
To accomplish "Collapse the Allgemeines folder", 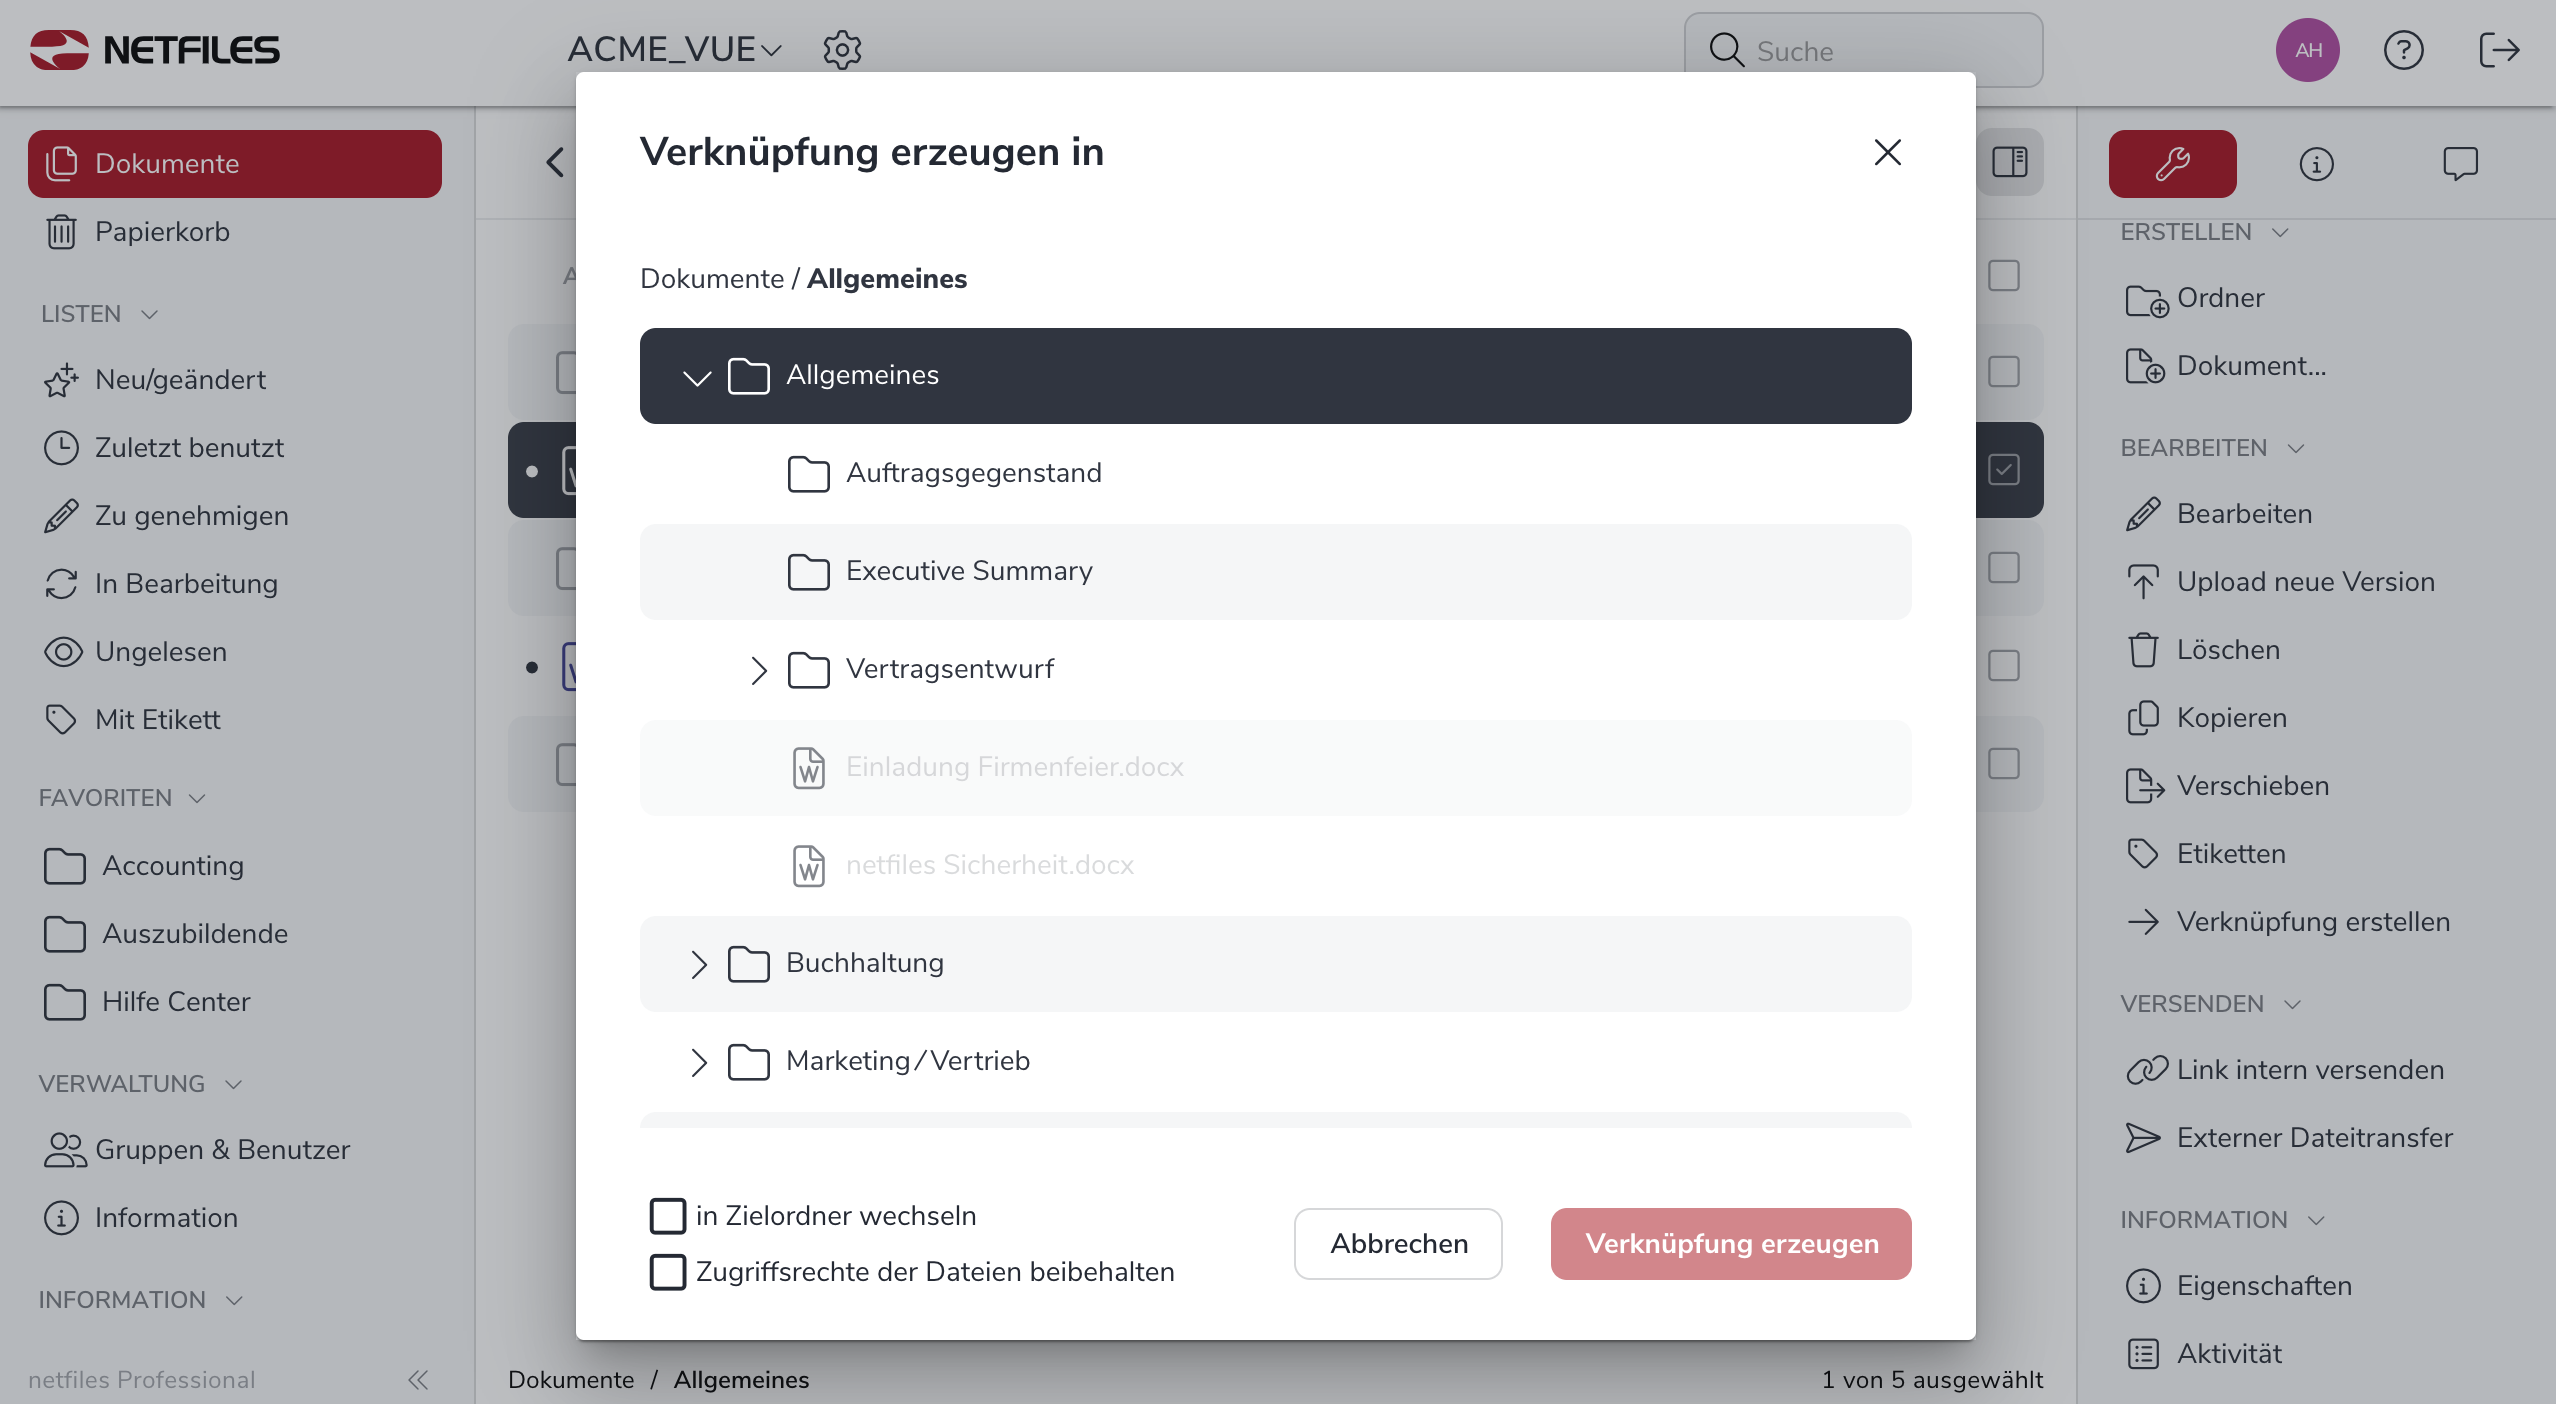I will point(696,377).
